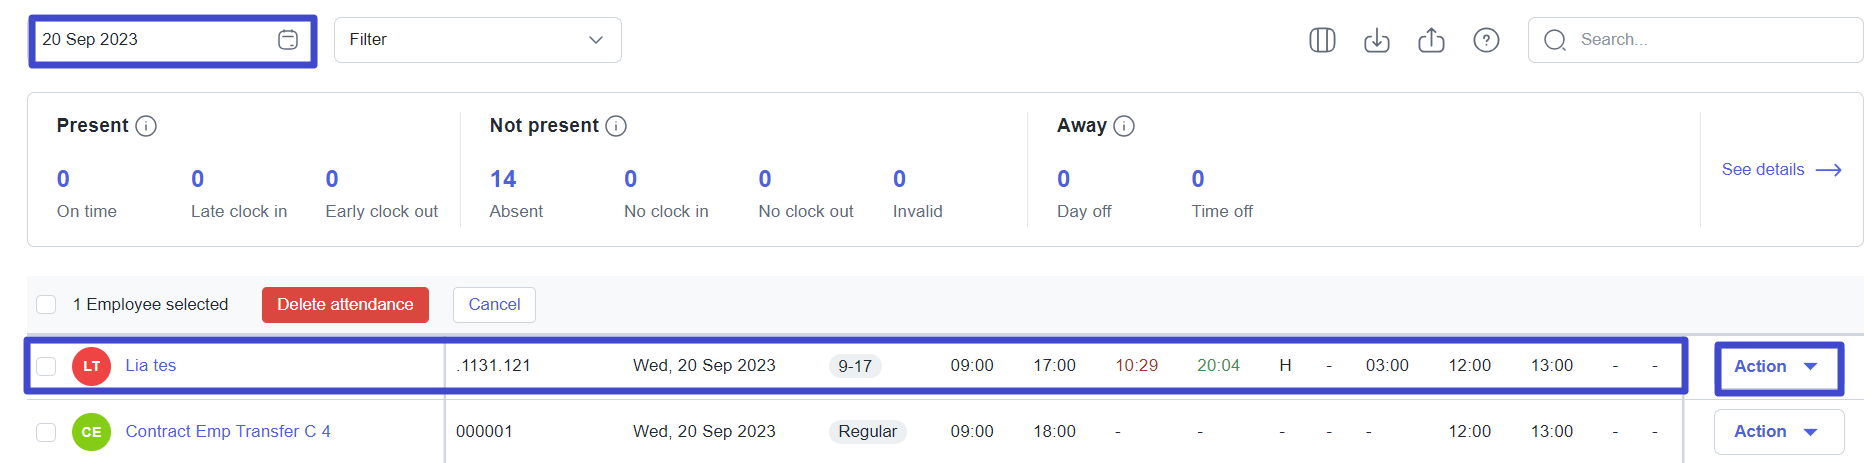Click the upload/export icon

[1431, 40]
